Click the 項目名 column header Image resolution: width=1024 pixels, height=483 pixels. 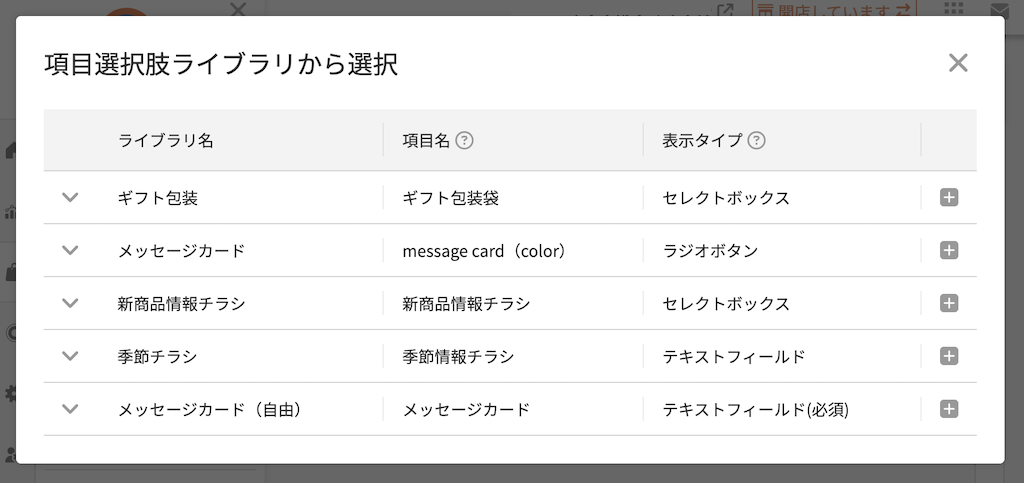click(426, 140)
